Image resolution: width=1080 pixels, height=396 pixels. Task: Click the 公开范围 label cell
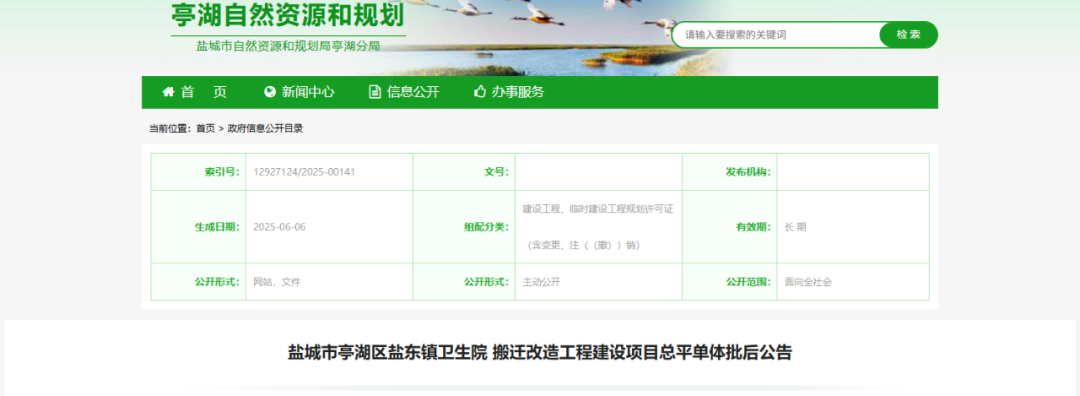coord(730,282)
